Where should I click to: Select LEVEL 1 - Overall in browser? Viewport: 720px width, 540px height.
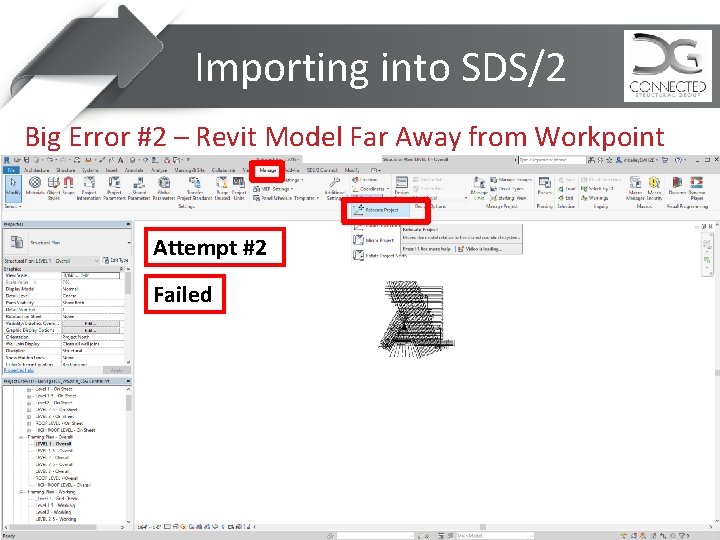[x=54, y=444]
